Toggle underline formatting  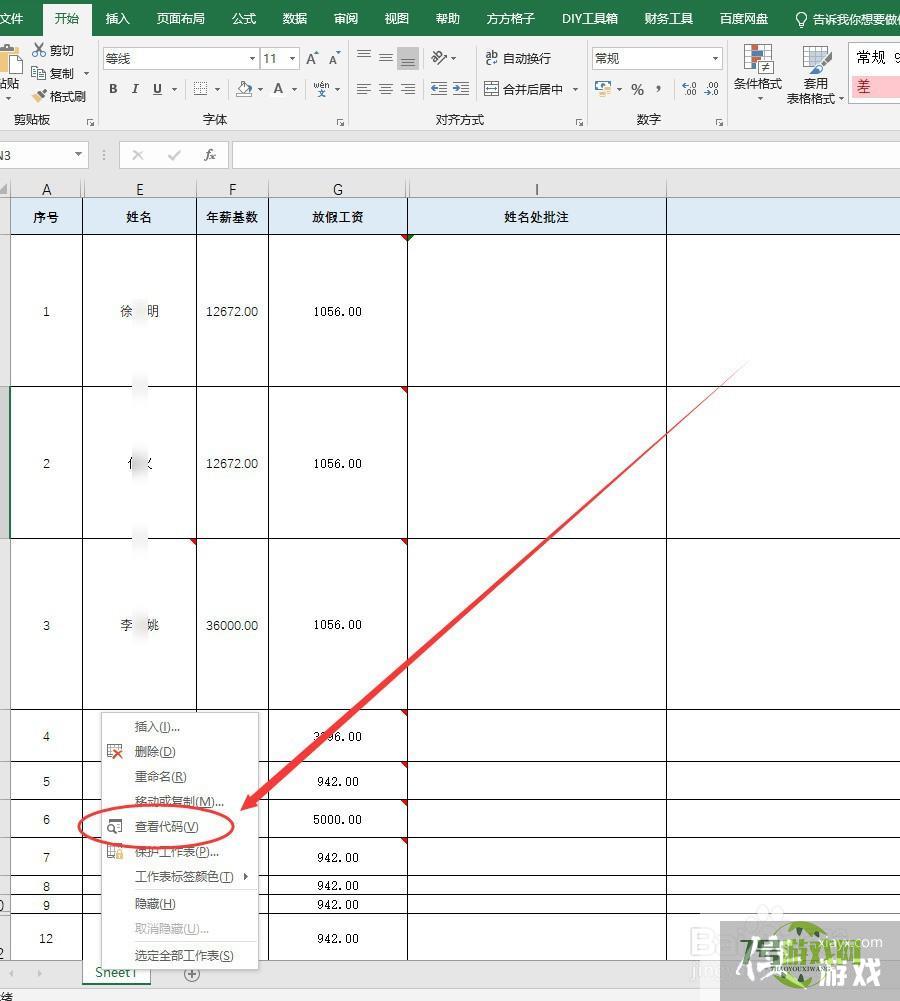(157, 89)
